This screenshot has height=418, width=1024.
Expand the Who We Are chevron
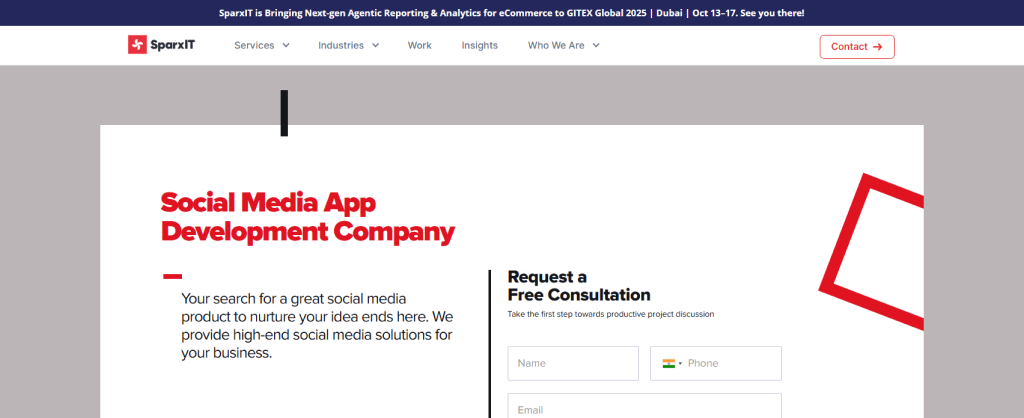[596, 45]
